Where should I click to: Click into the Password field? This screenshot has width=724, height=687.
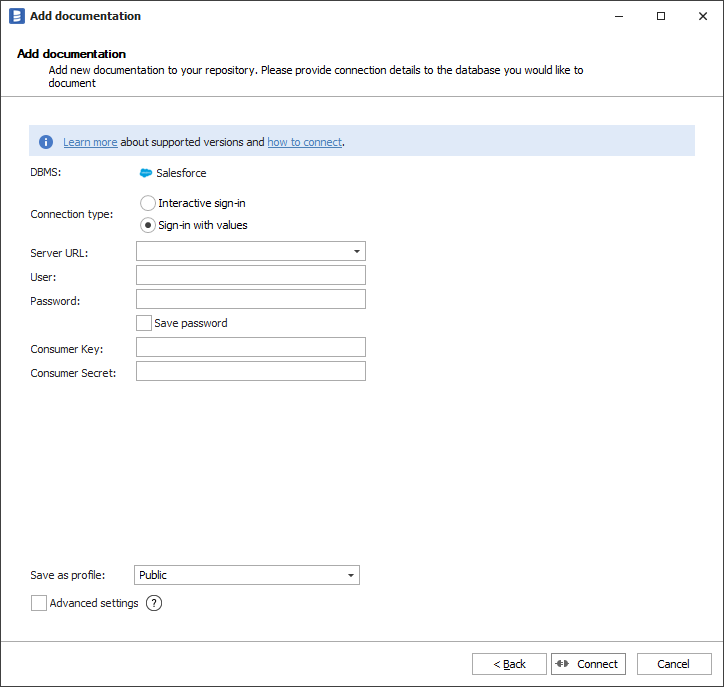click(250, 299)
